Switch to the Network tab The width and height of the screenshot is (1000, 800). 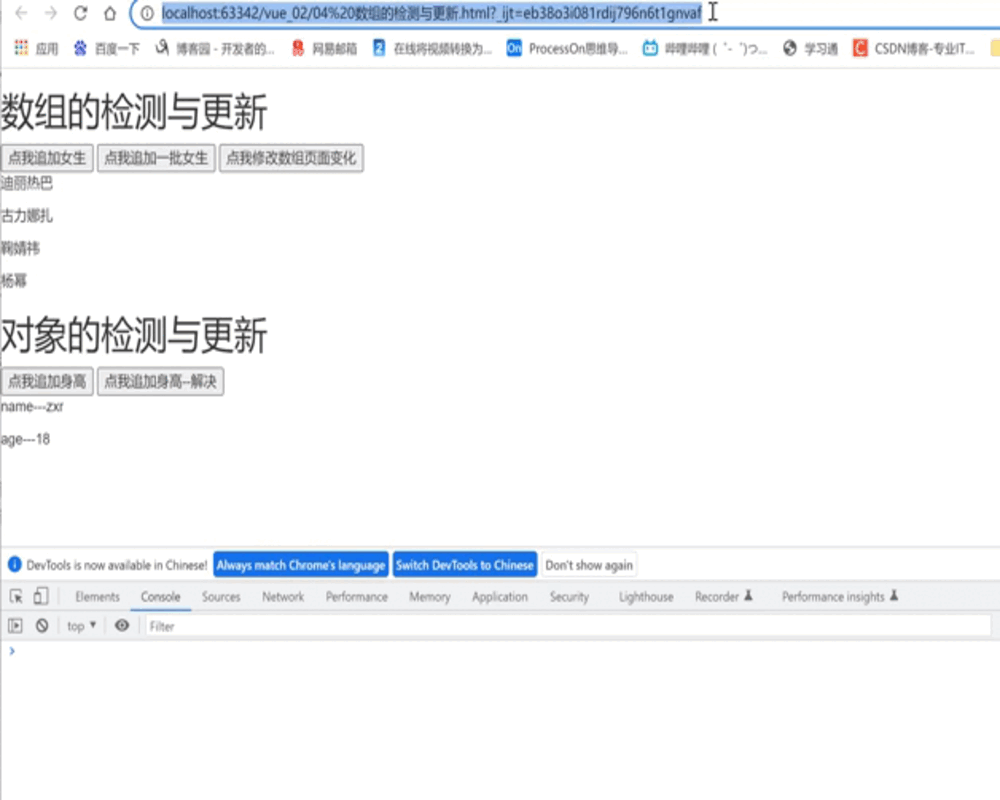pyautogui.click(x=283, y=597)
